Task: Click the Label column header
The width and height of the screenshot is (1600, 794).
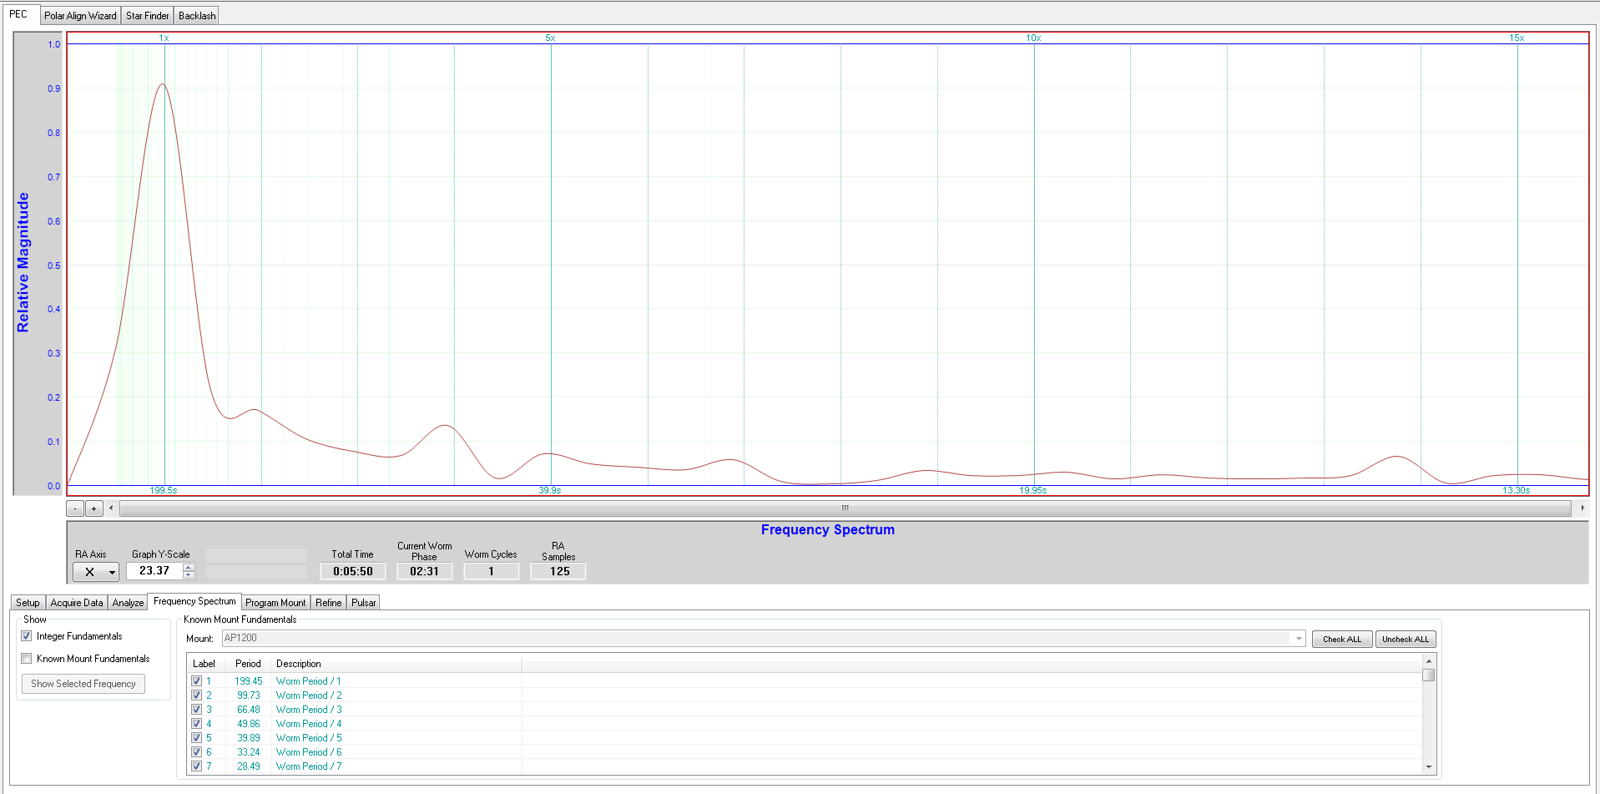Action: point(204,664)
